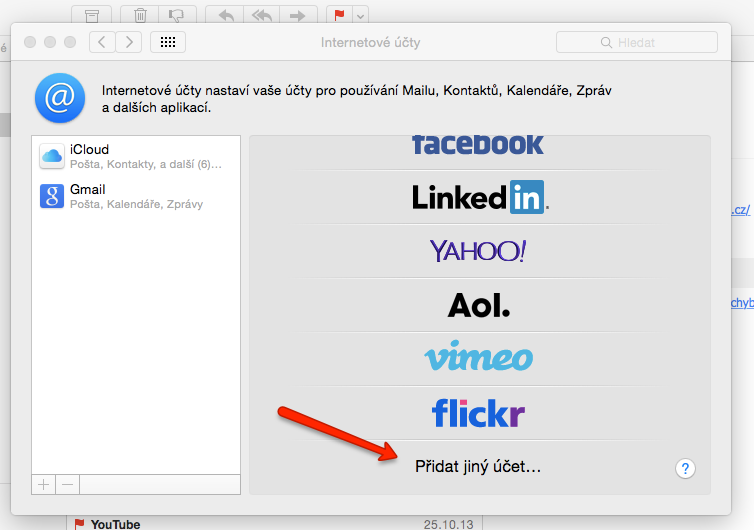This screenshot has height=530, width=754.
Task: Open help with the question mark button
Action: [x=685, y=468]
